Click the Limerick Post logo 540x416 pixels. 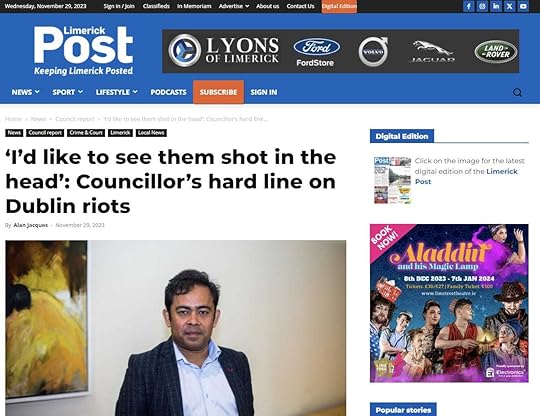[83, 51]
